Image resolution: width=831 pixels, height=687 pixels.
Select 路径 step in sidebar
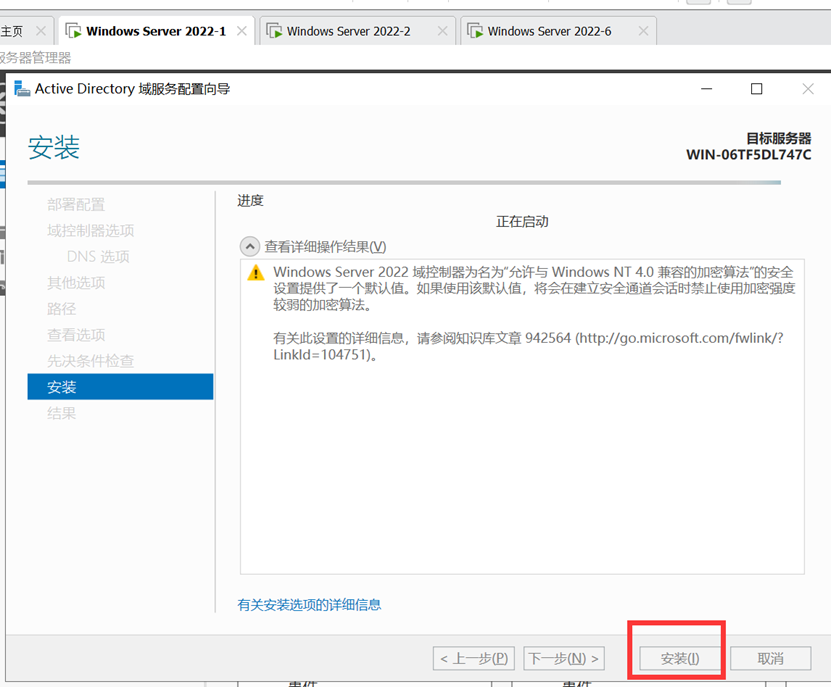61,309
